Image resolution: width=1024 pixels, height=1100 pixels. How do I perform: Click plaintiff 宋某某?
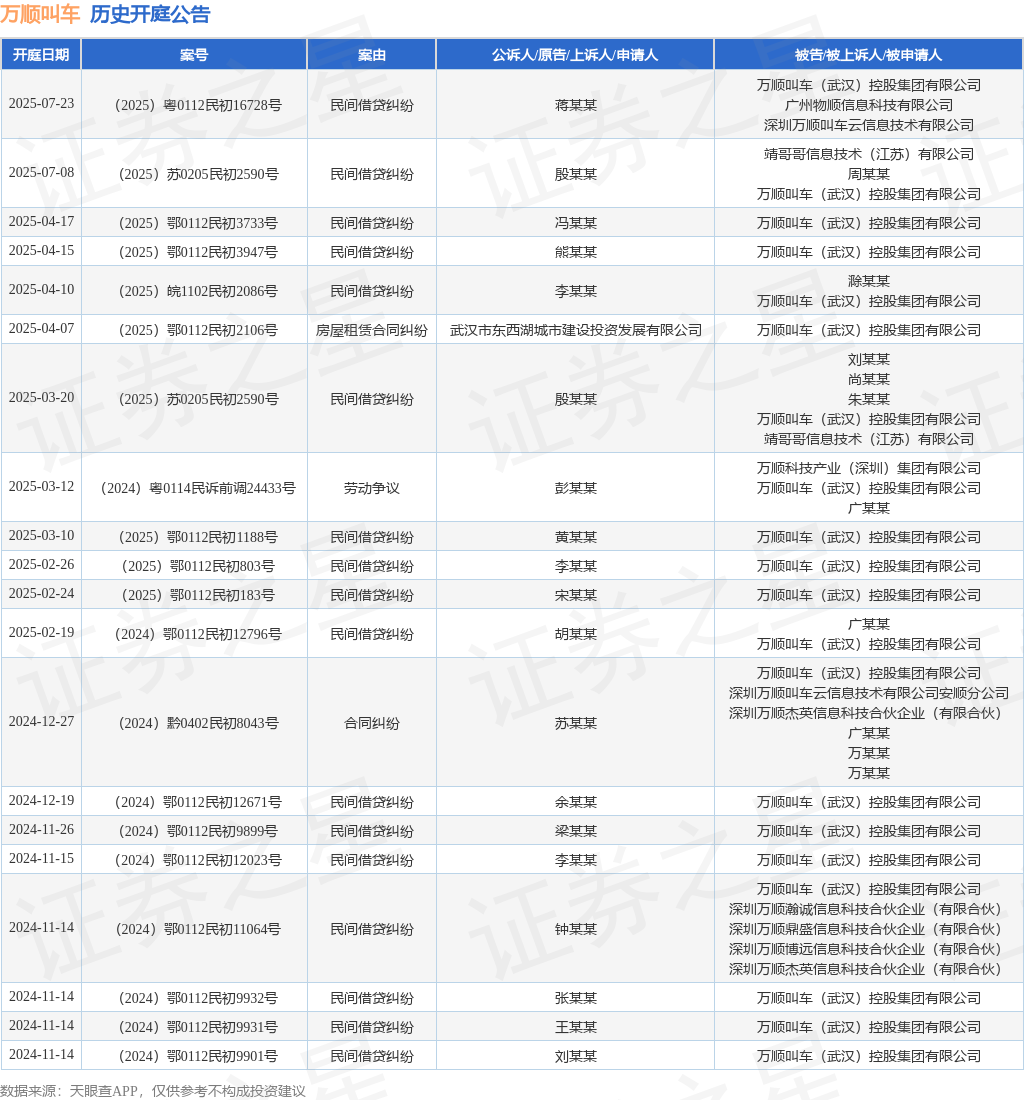(x=576, y=595)
